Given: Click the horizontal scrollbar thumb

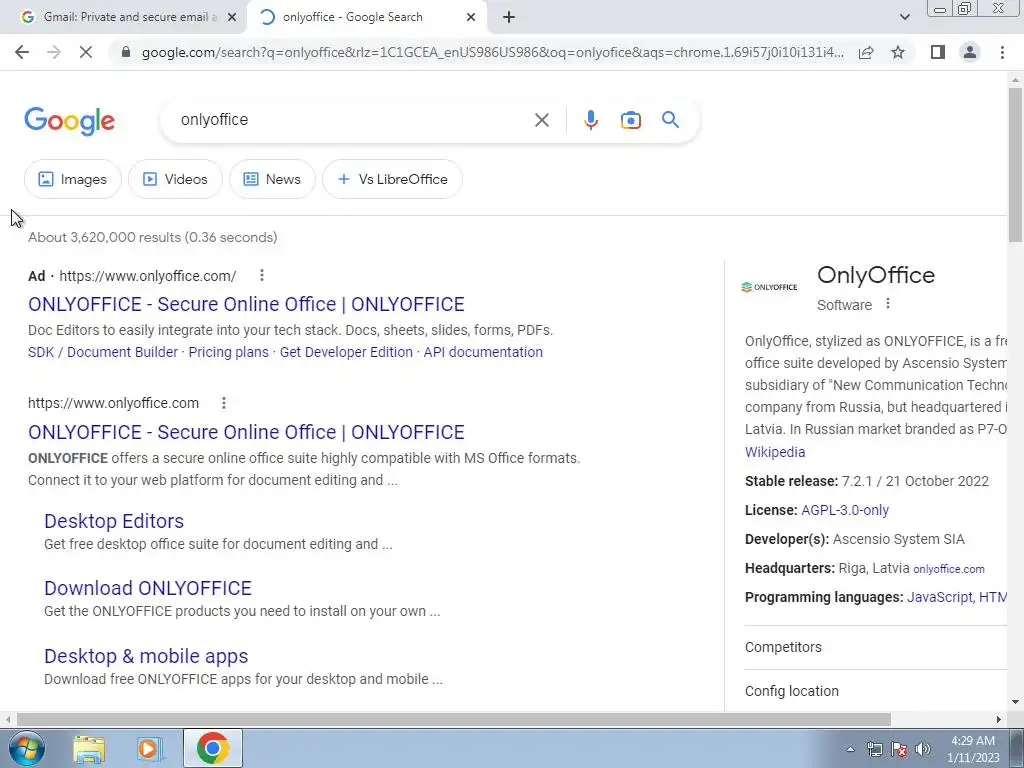Looking at the screenshot, I should click(454, 719).
